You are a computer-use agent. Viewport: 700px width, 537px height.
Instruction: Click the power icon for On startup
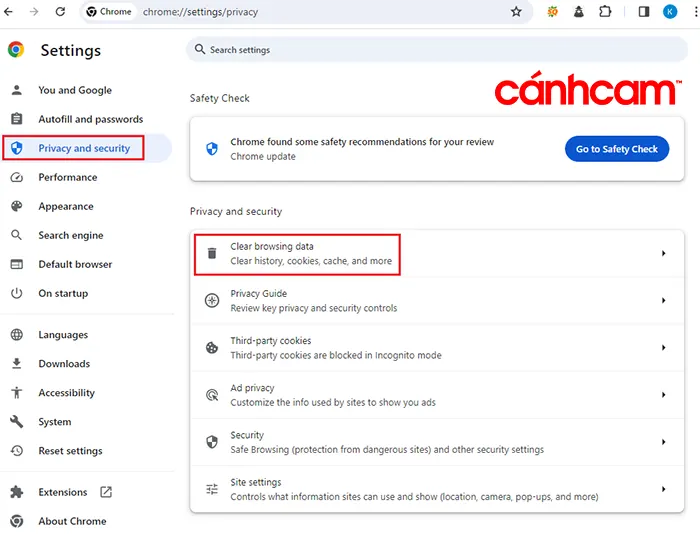[x=17, y=293]
